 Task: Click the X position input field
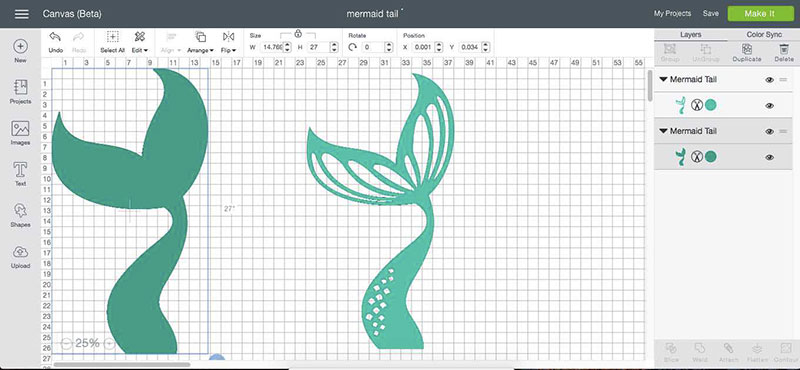click(424, 47)
